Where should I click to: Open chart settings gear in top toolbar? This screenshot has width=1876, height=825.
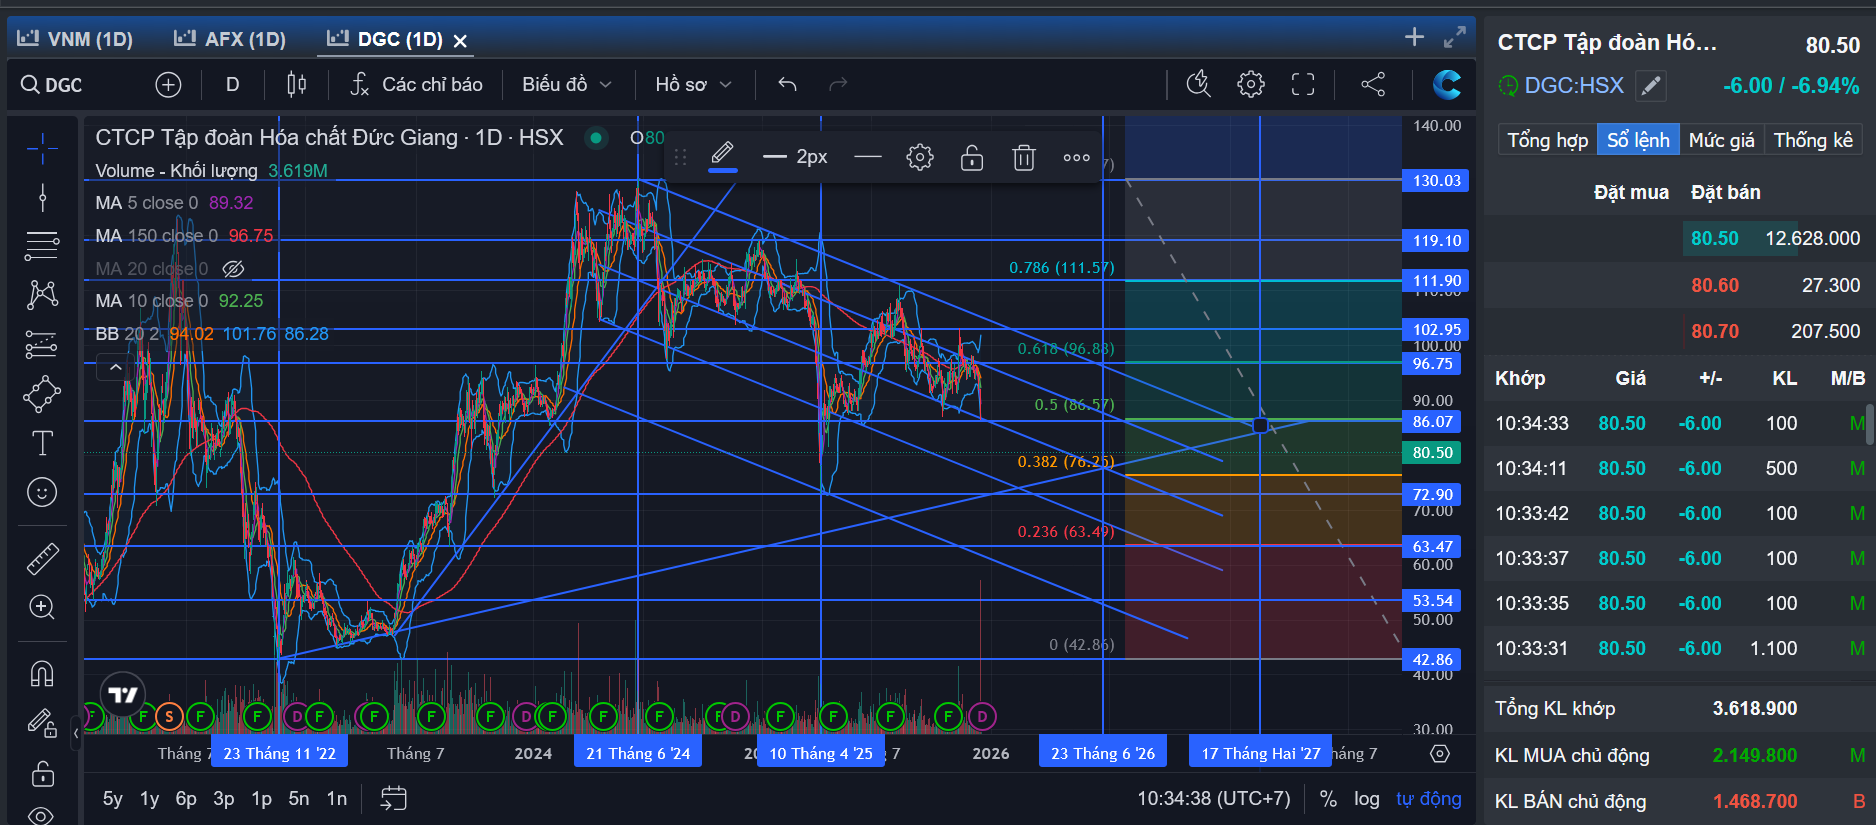point(1251,84)
